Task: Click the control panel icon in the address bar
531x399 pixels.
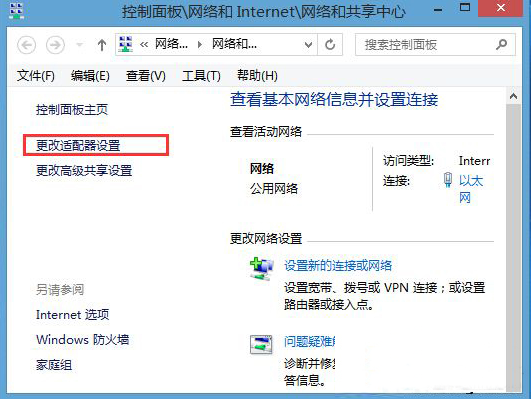Action: (125, 44)
